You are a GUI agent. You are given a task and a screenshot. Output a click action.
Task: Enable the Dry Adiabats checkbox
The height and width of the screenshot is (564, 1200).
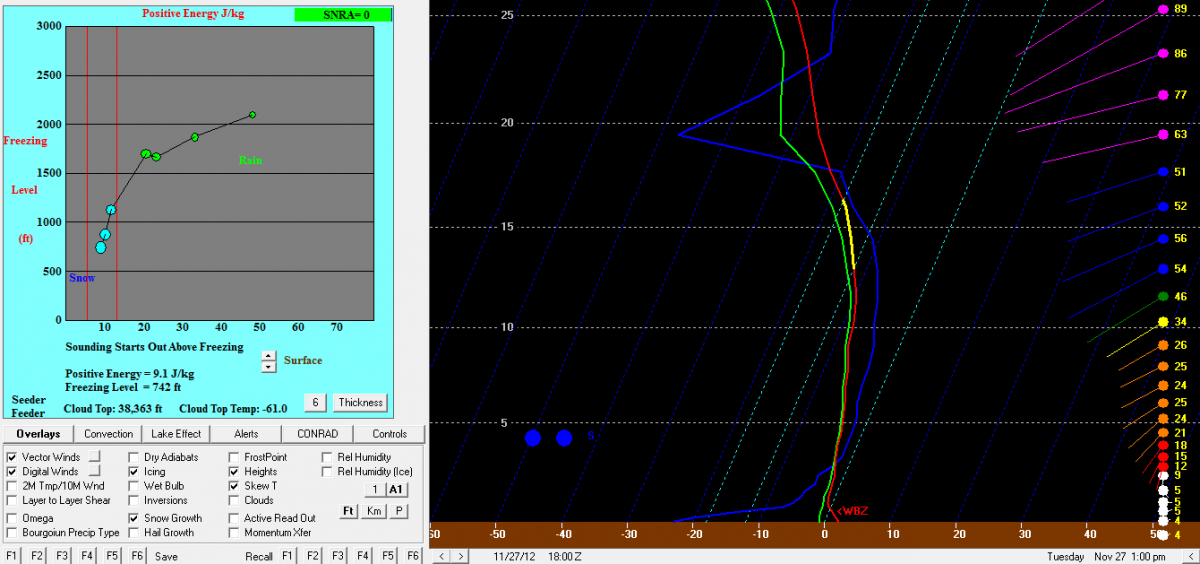pyautogui.click(x=134, y=457)
